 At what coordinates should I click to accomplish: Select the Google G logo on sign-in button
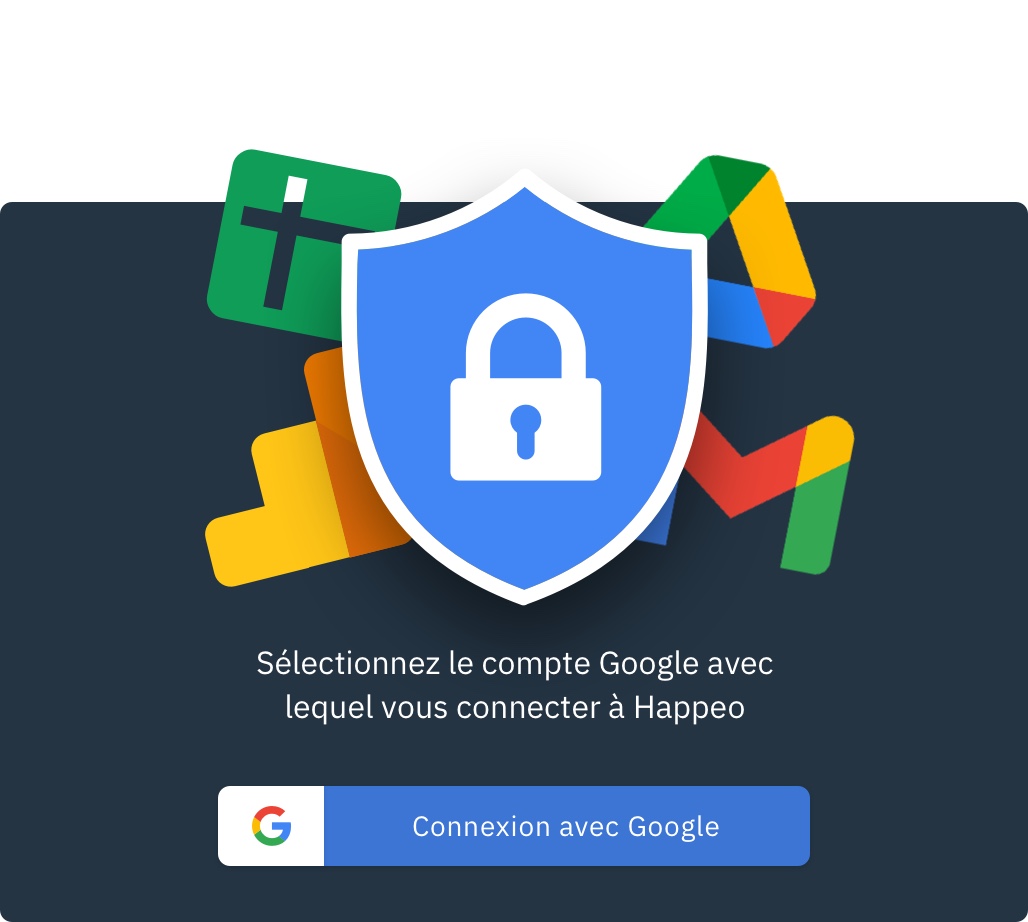point(271,826)
